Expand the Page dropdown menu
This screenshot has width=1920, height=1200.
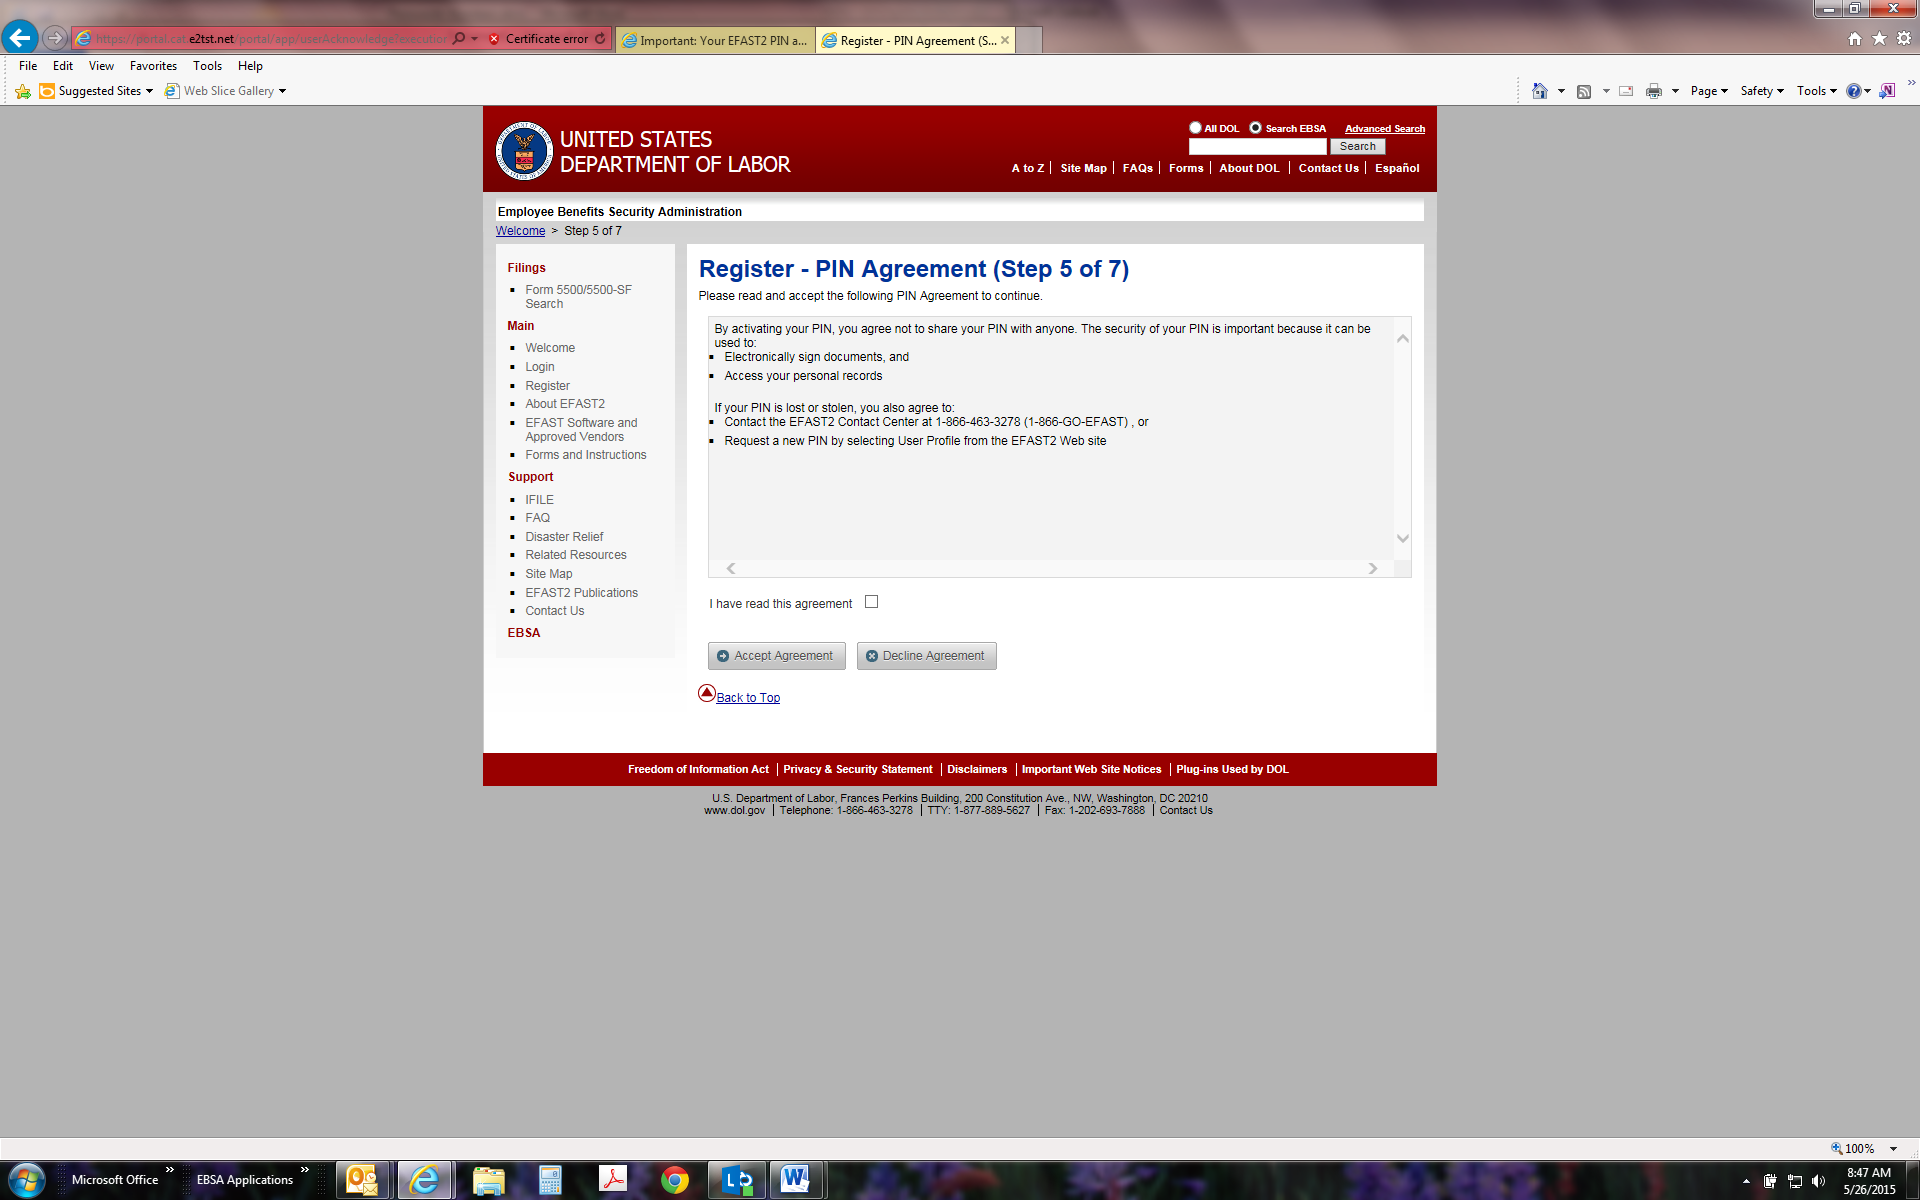click(x=1709, y=91)
